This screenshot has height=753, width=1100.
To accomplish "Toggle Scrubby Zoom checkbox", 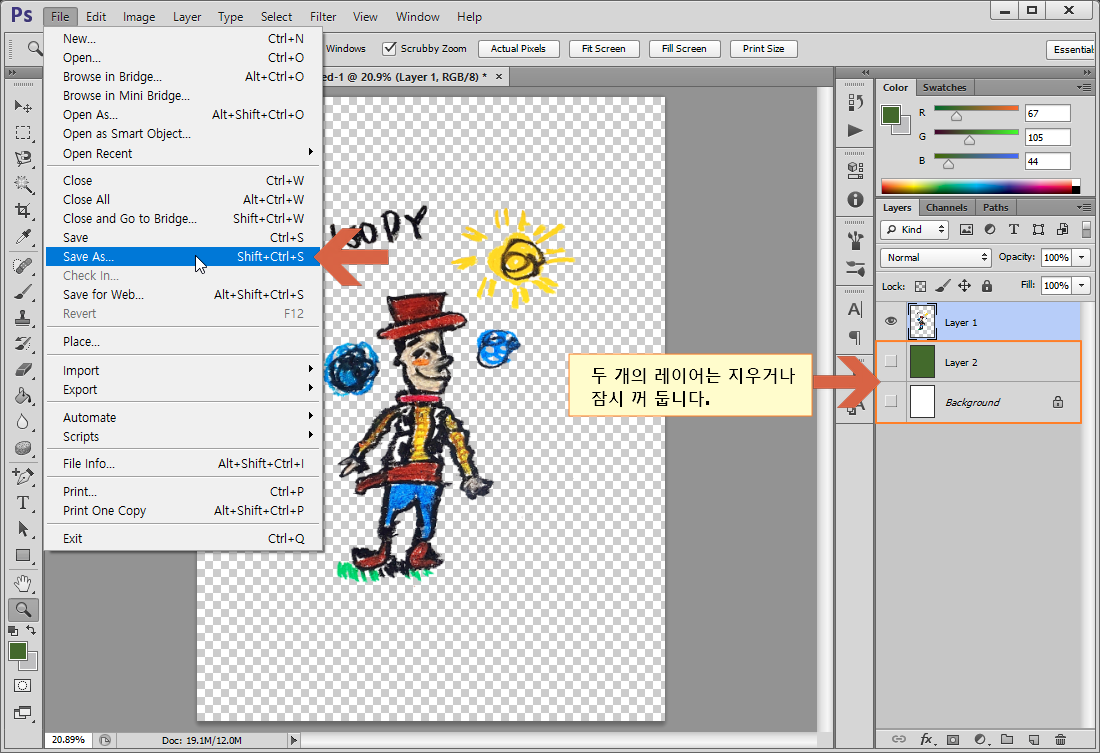I will coord(389,48).
